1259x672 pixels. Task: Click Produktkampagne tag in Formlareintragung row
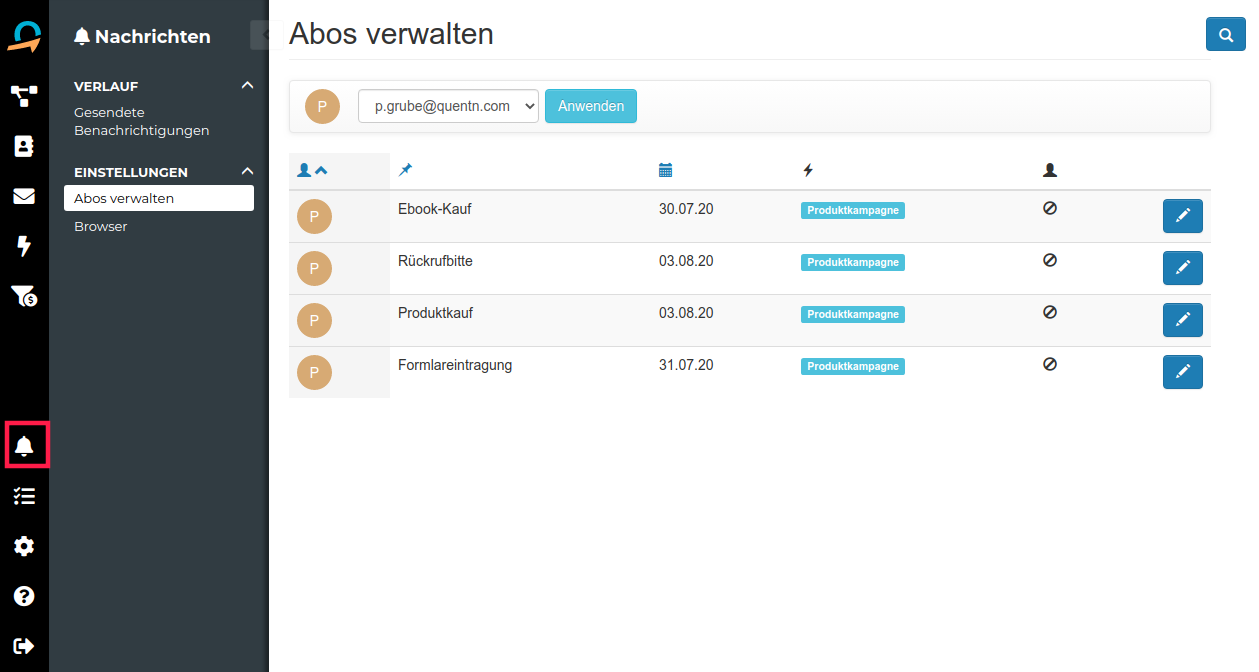(853, 366)
